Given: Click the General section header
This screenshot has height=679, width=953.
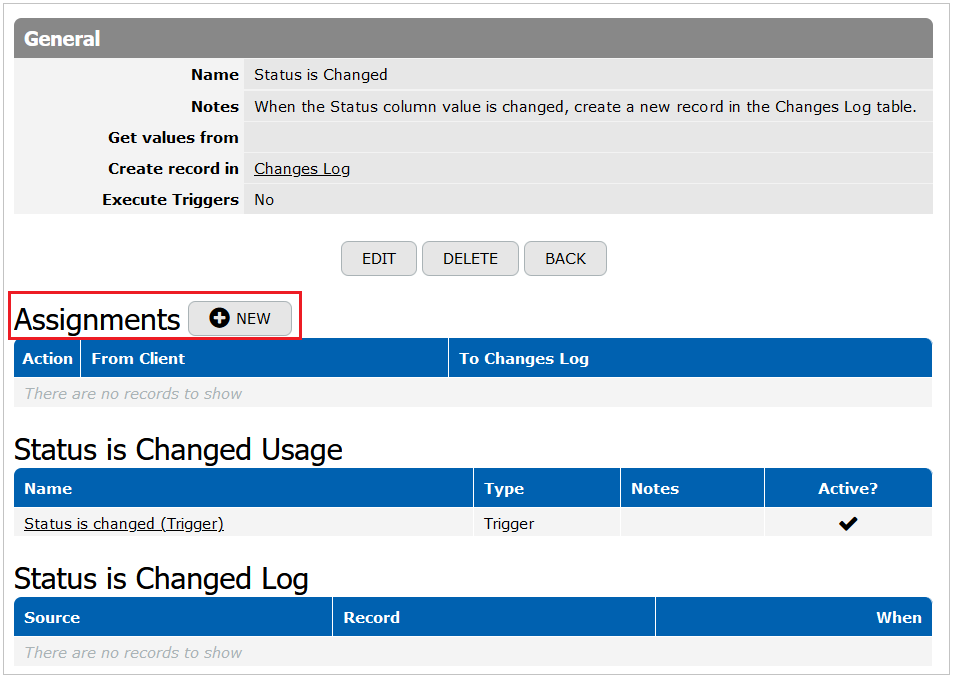Looking at the screenshot, I should [473, 38].
